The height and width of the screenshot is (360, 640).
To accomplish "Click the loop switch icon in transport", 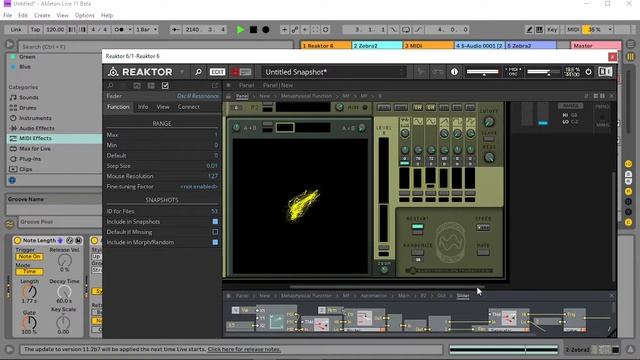I will (406, 30).
